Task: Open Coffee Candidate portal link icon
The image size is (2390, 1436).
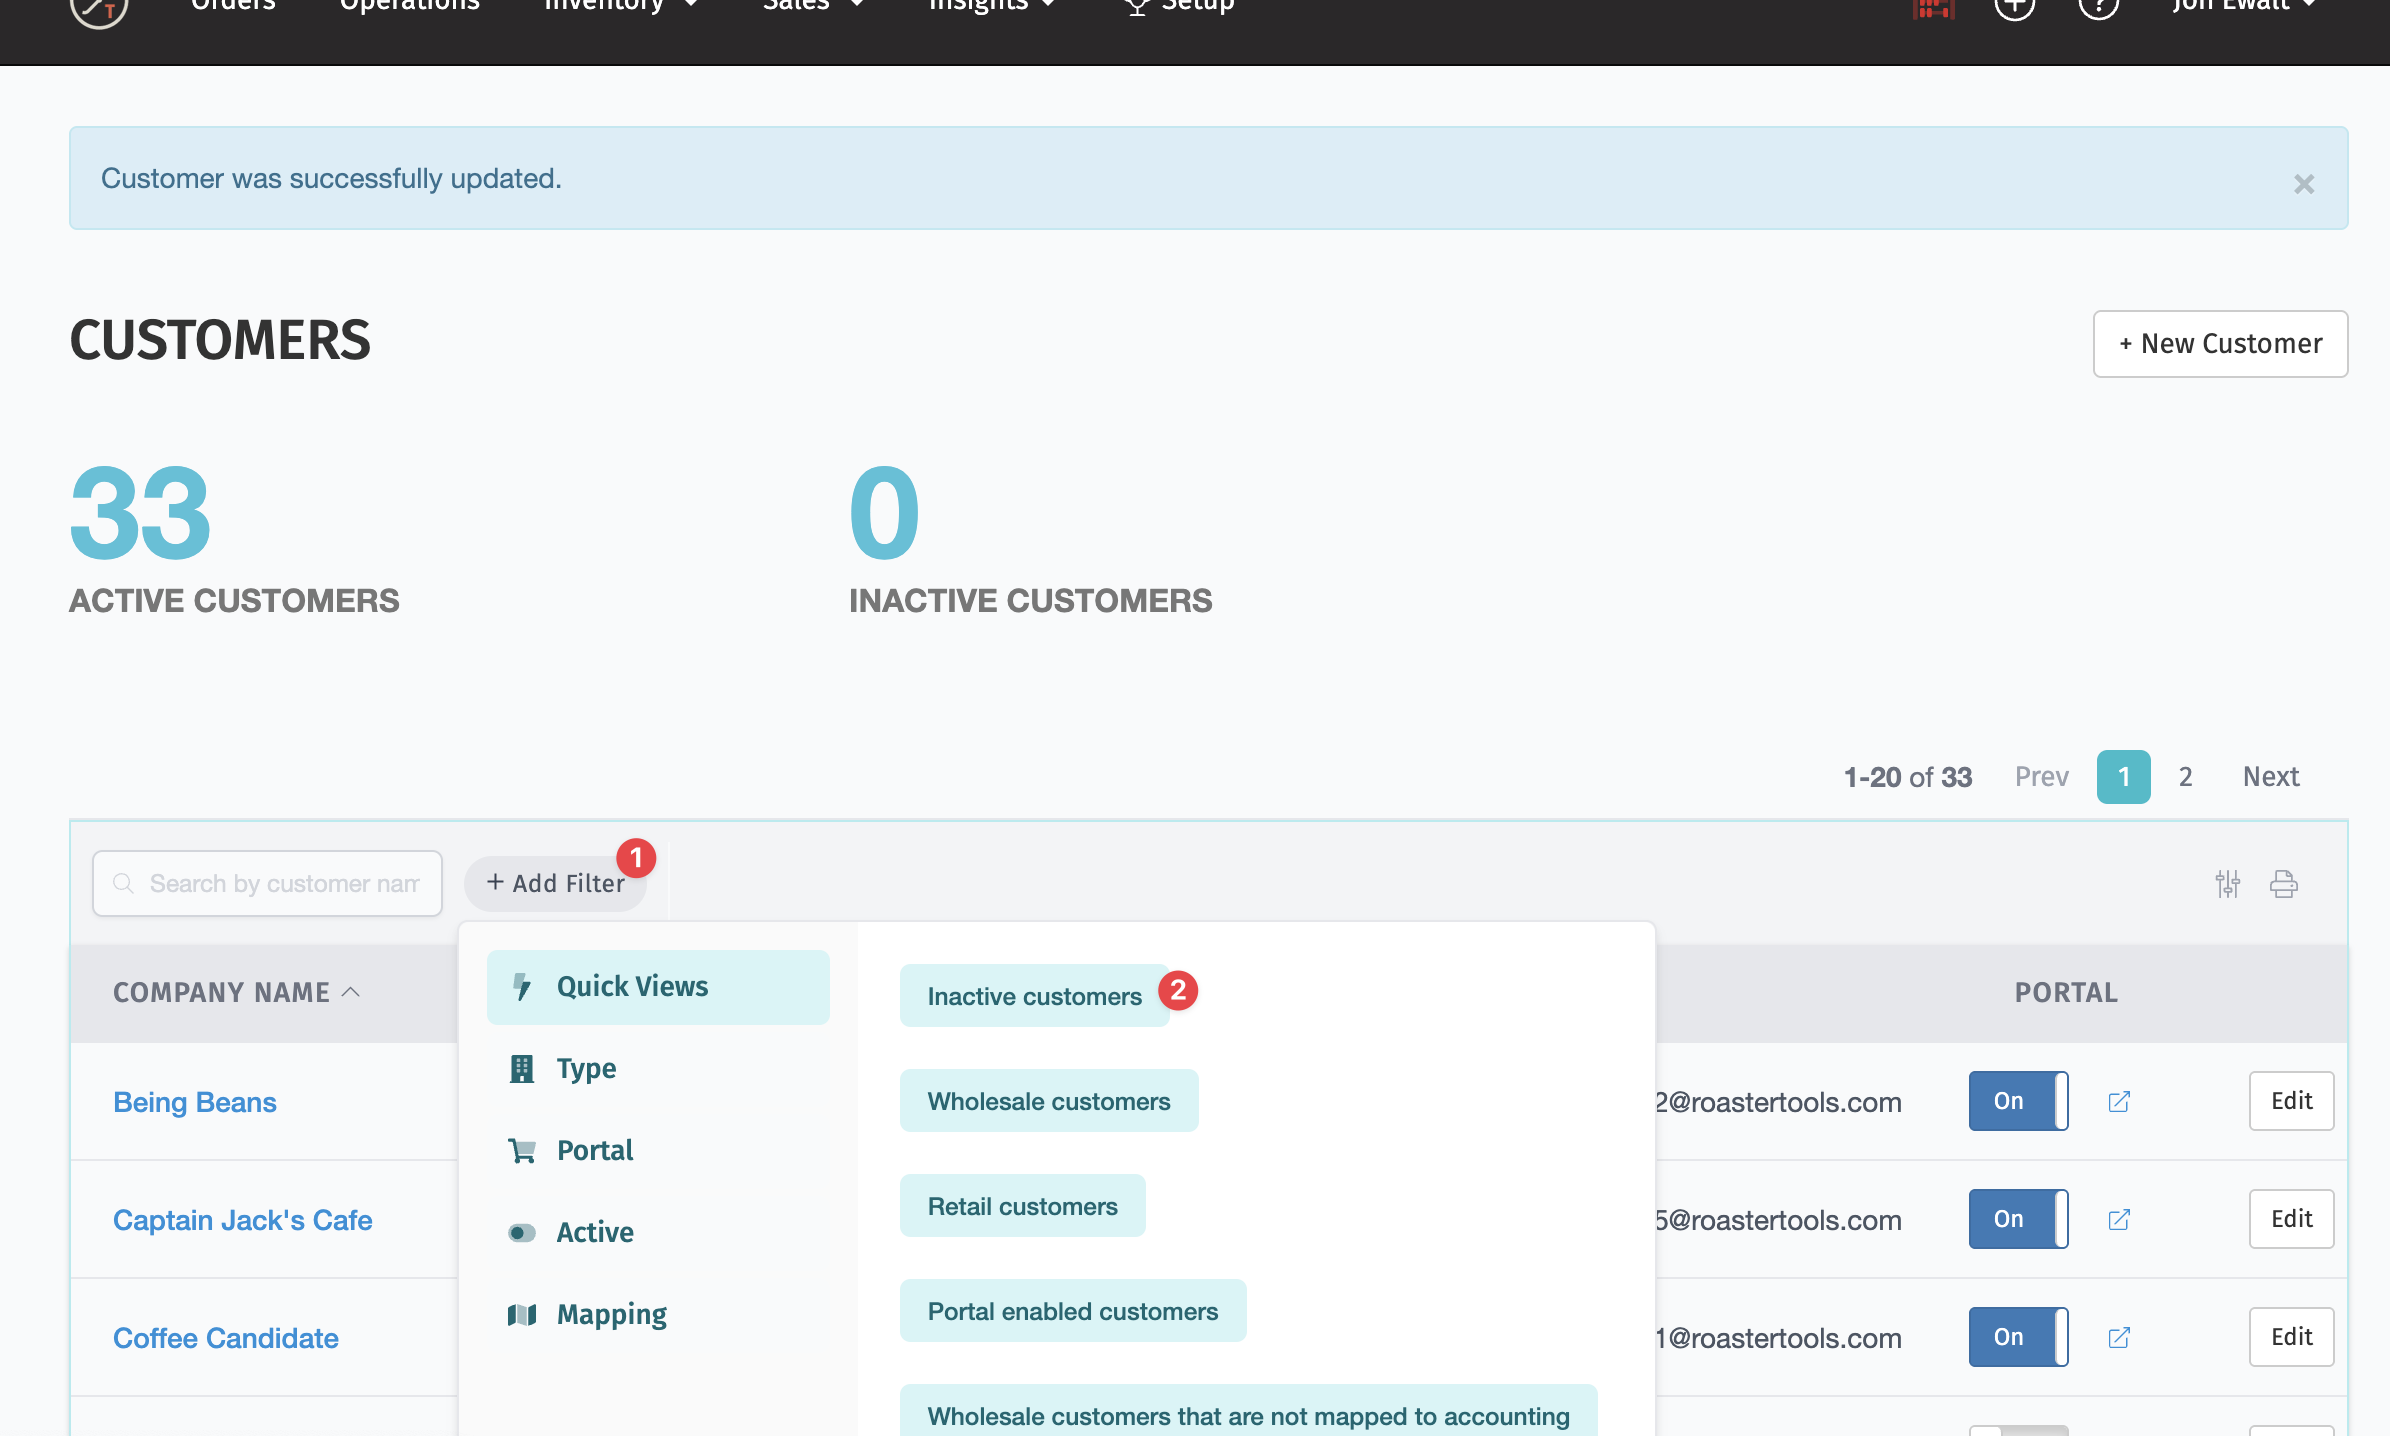Action: point(2118,1337)
